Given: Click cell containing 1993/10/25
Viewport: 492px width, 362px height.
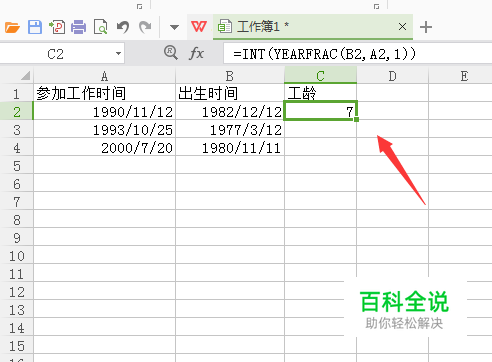Looking at the screenshot, I should coord(104,129).
